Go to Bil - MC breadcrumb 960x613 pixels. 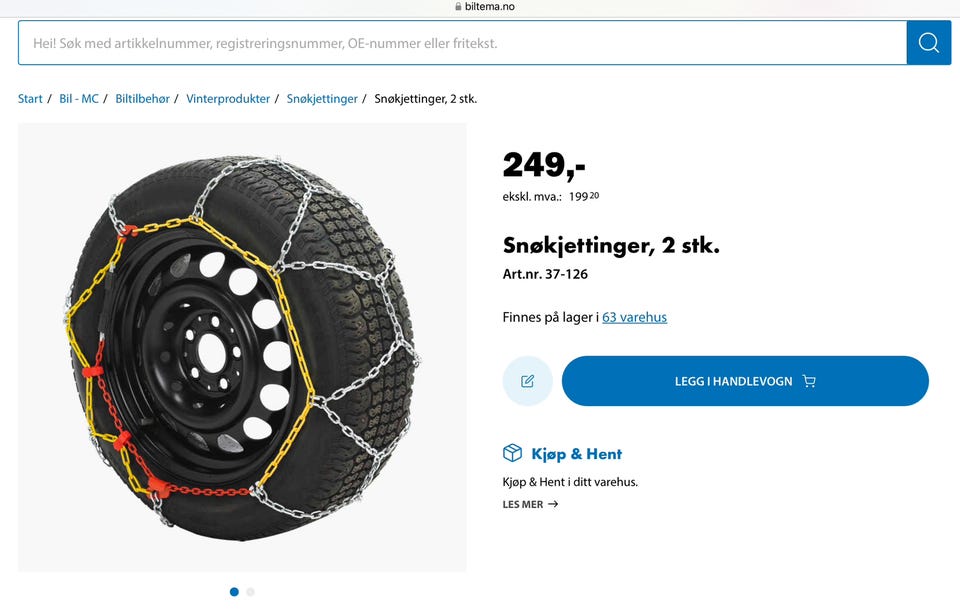79,99
